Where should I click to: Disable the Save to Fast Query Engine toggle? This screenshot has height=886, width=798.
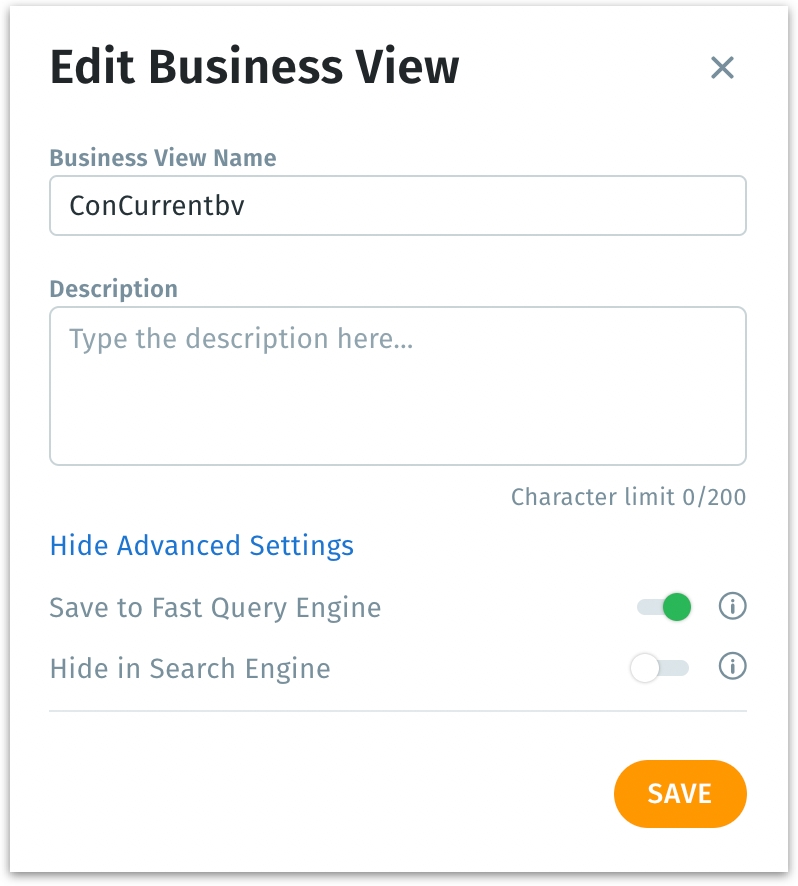coord(664,607)
